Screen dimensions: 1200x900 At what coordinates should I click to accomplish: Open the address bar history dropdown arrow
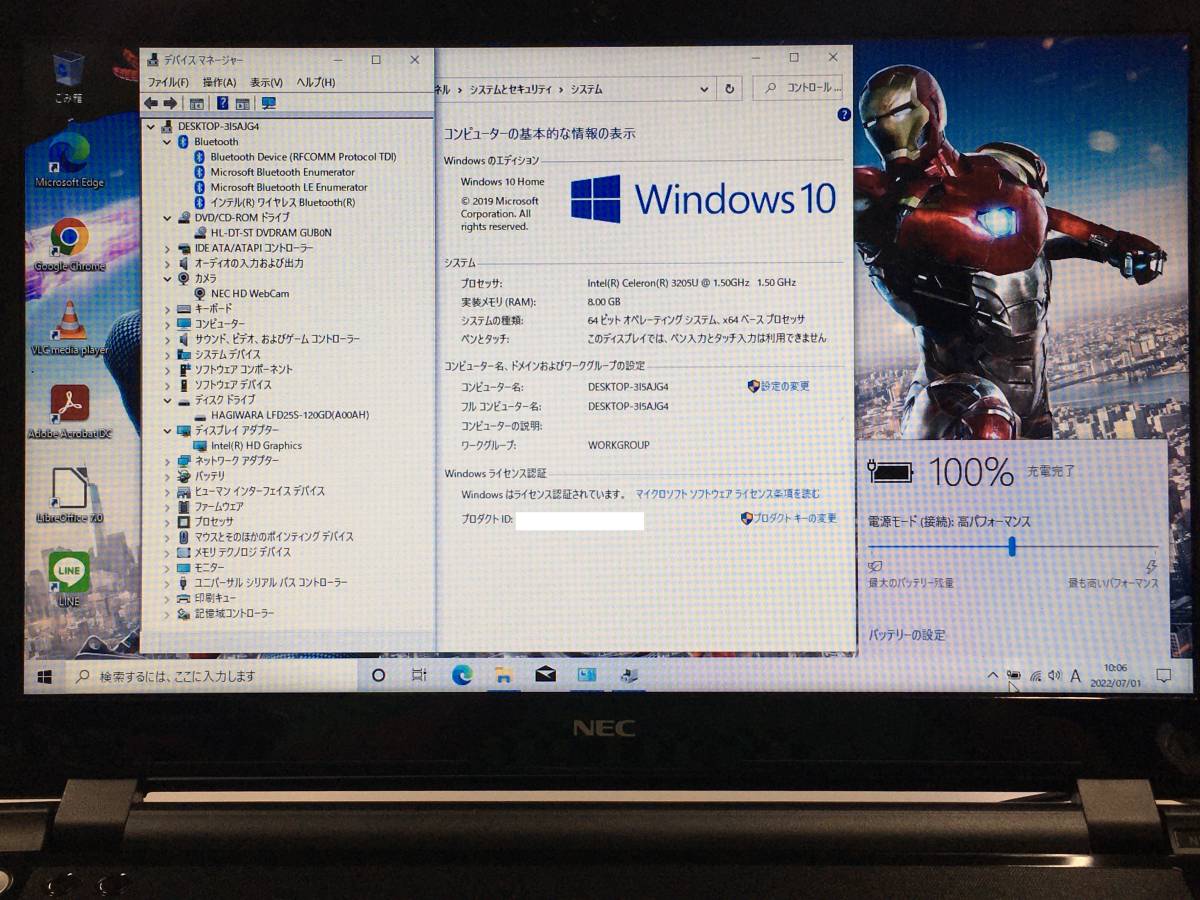pyautogui.click(x=705, y=88)
